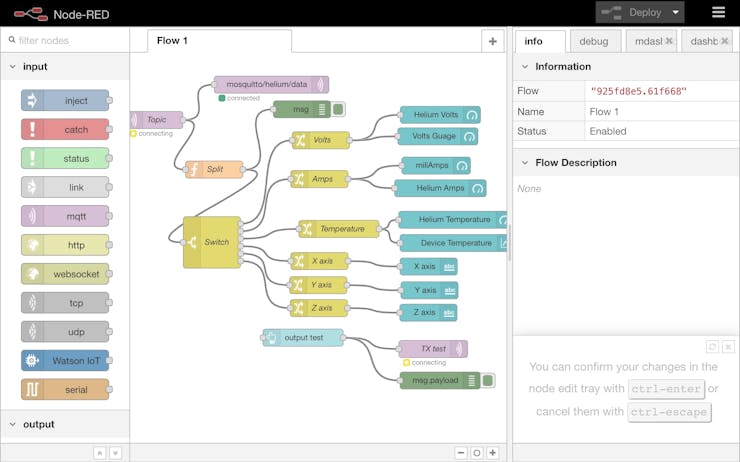Refresh the tip in info panel

[712, 347]
